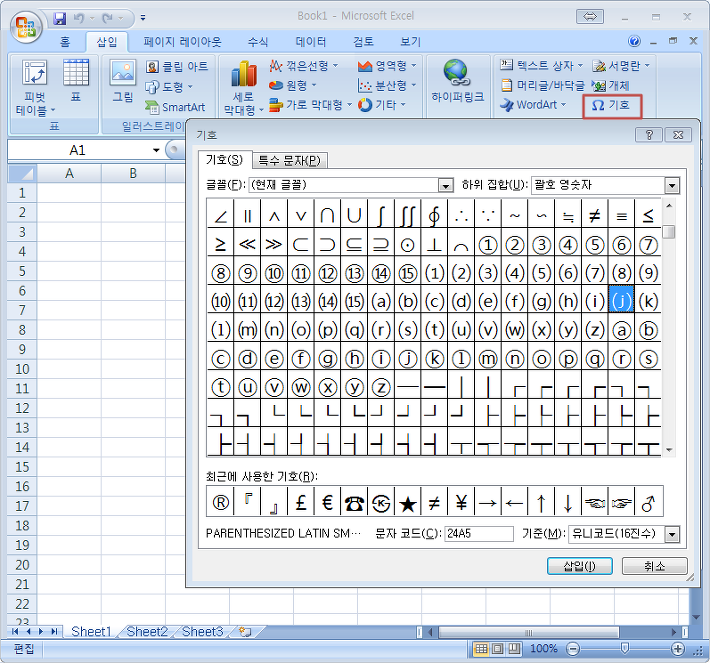The height and width of the screenshot is (663, 710).
Task: Insert a PivotTable (피벗 테이블)
Action: pos(35,88)
